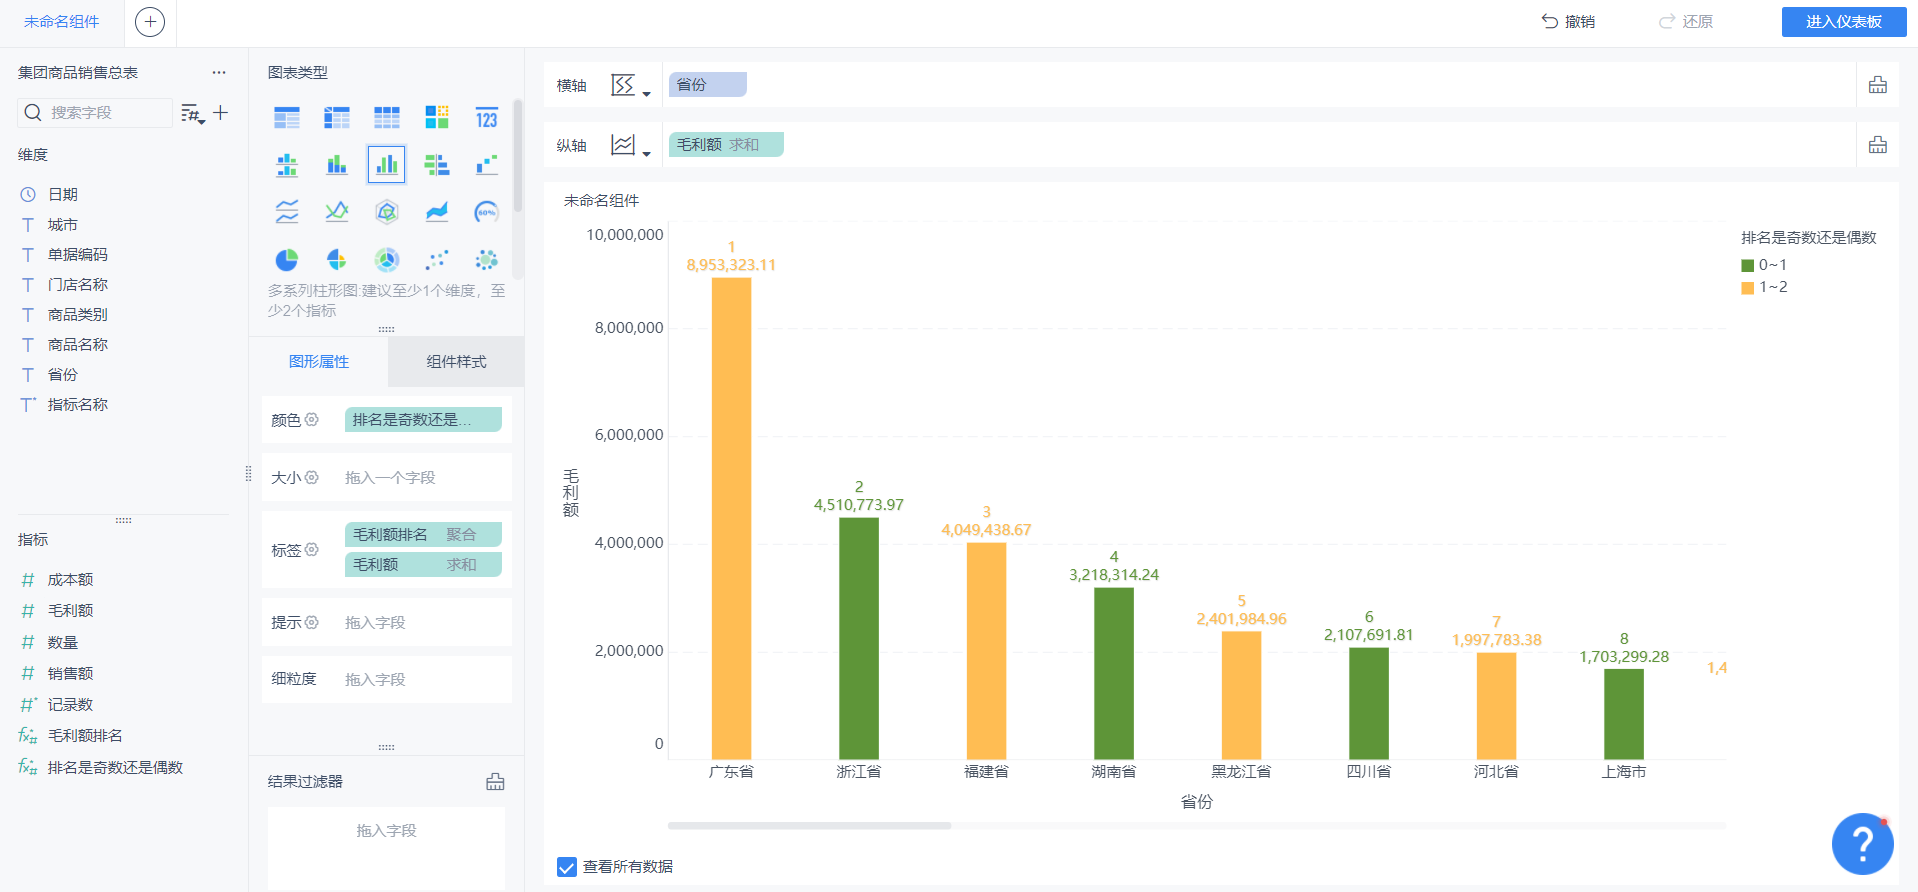The image size is (1918, 892).
Task: Open the 毛利额 求和 label pill
Action: click(x=423, y=565)
